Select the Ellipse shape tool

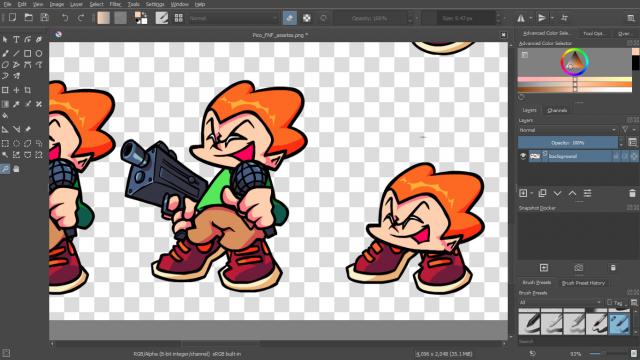click(39, 53)
